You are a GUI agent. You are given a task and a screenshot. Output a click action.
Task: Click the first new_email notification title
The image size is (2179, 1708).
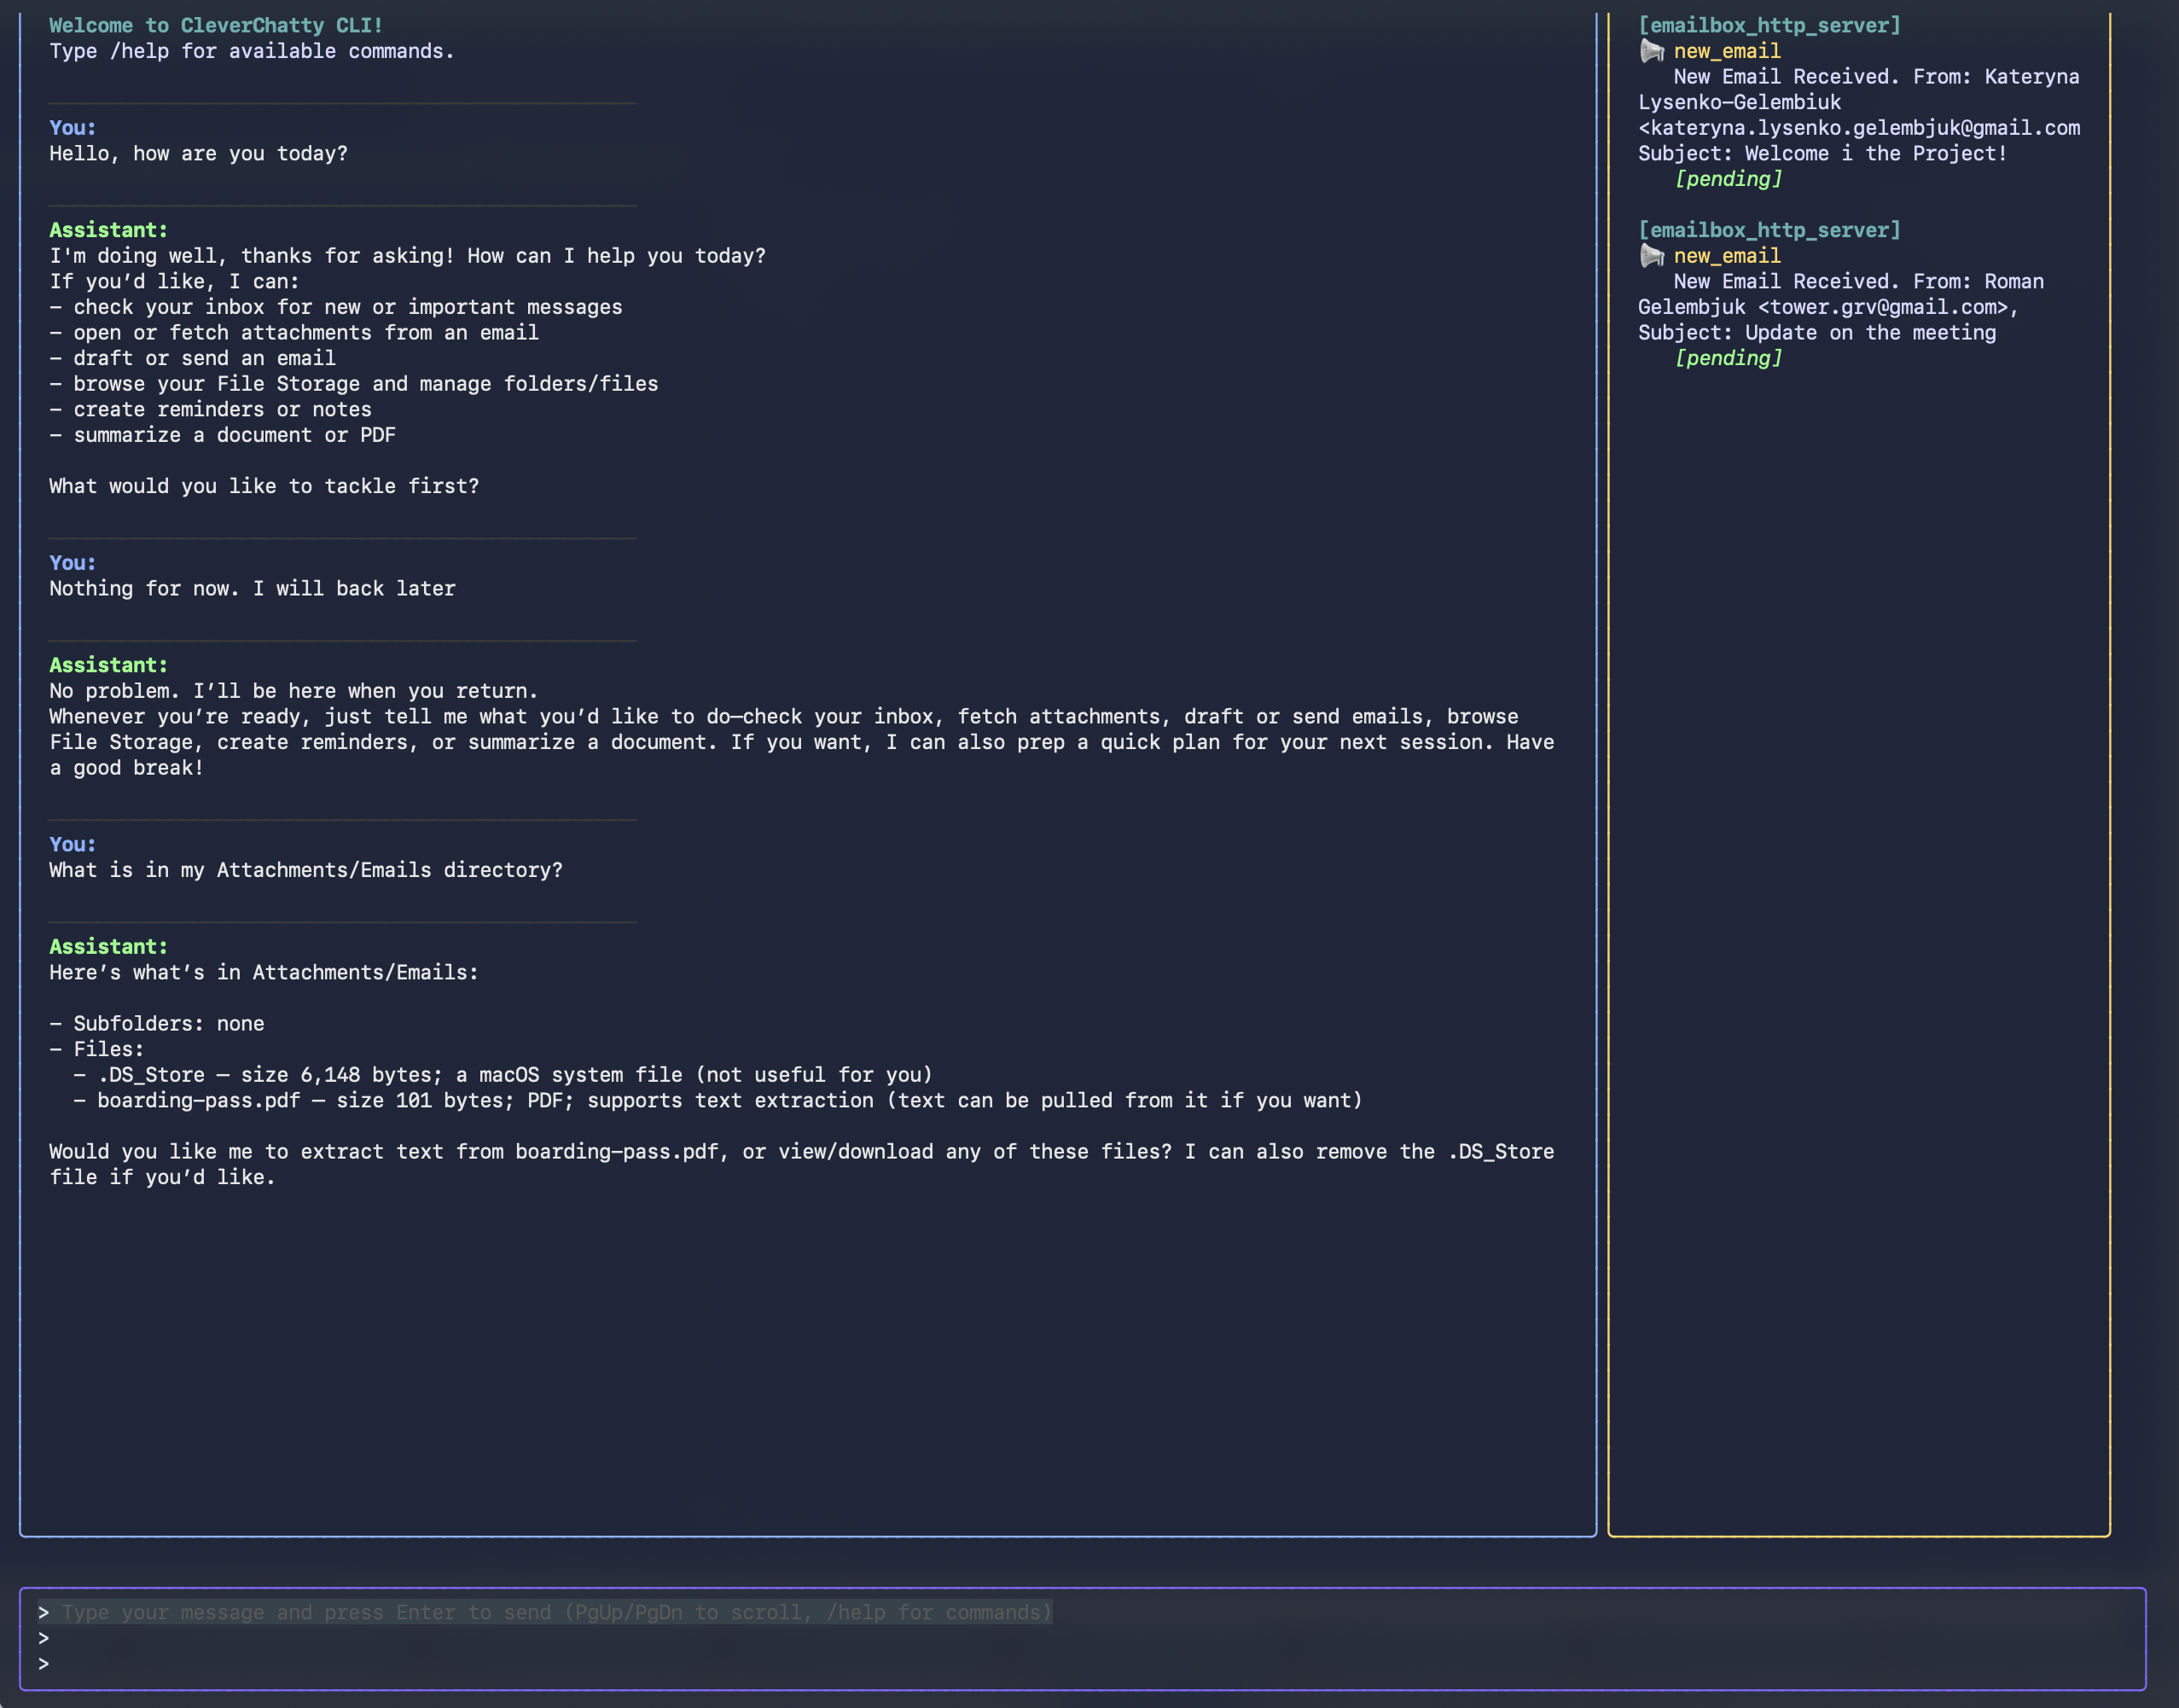1726,51
